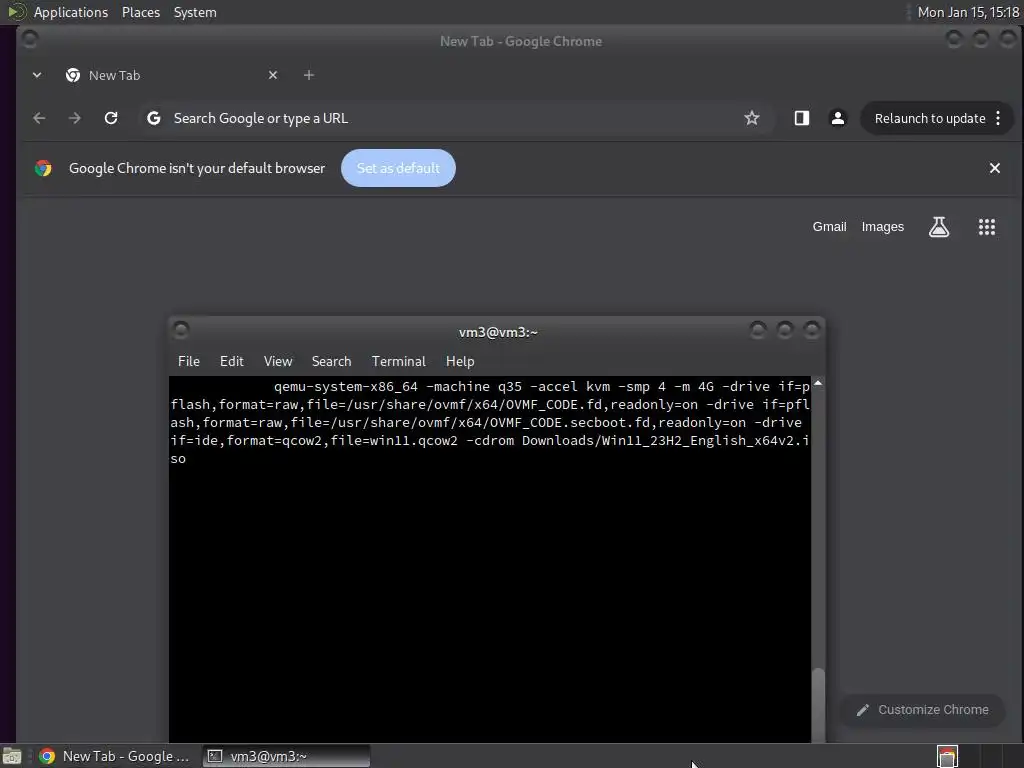Open the terminal Edit menu

[231, 361]
